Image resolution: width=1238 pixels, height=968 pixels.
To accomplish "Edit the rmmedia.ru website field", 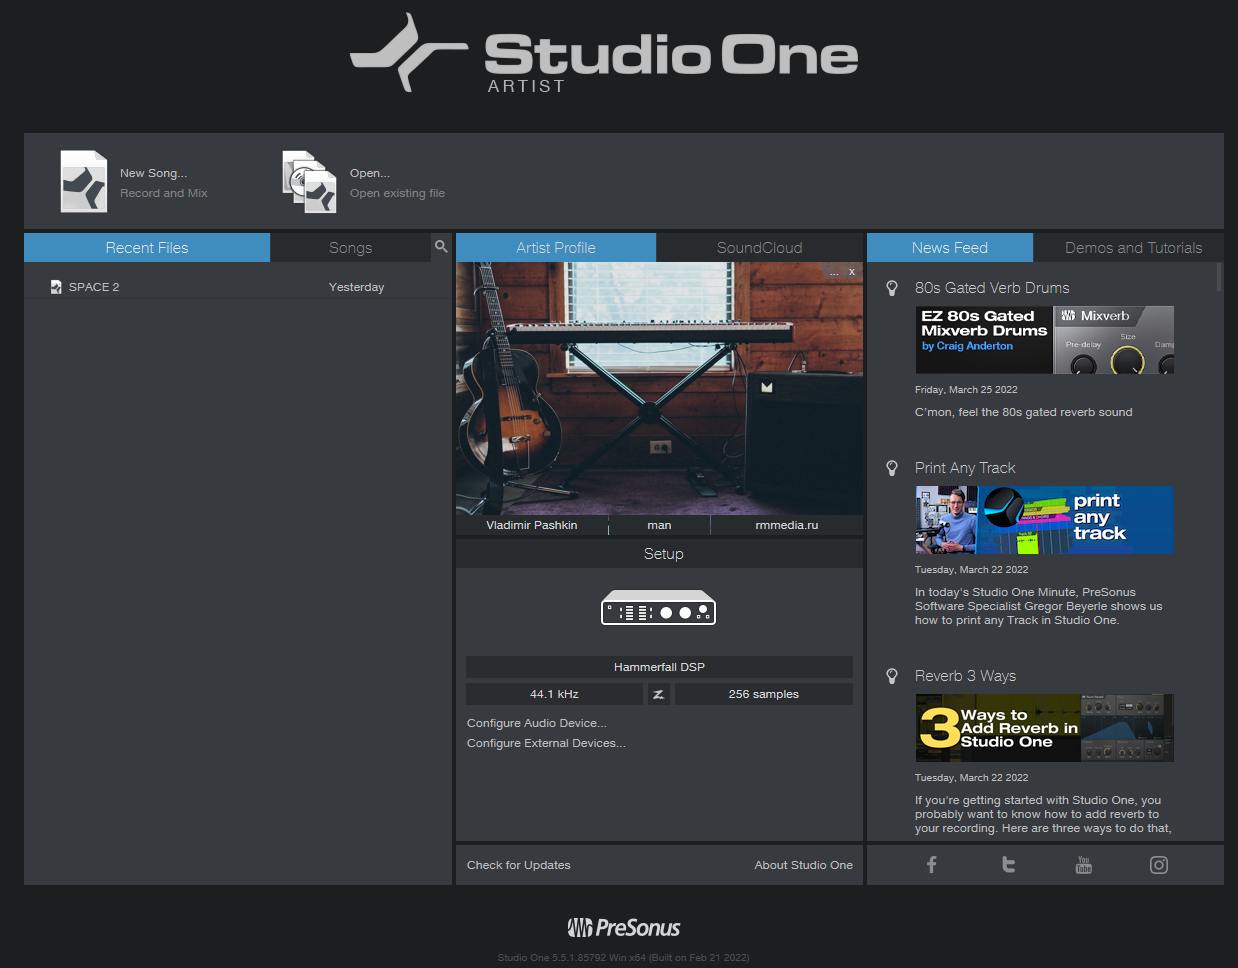I will [x=787, y=525].
